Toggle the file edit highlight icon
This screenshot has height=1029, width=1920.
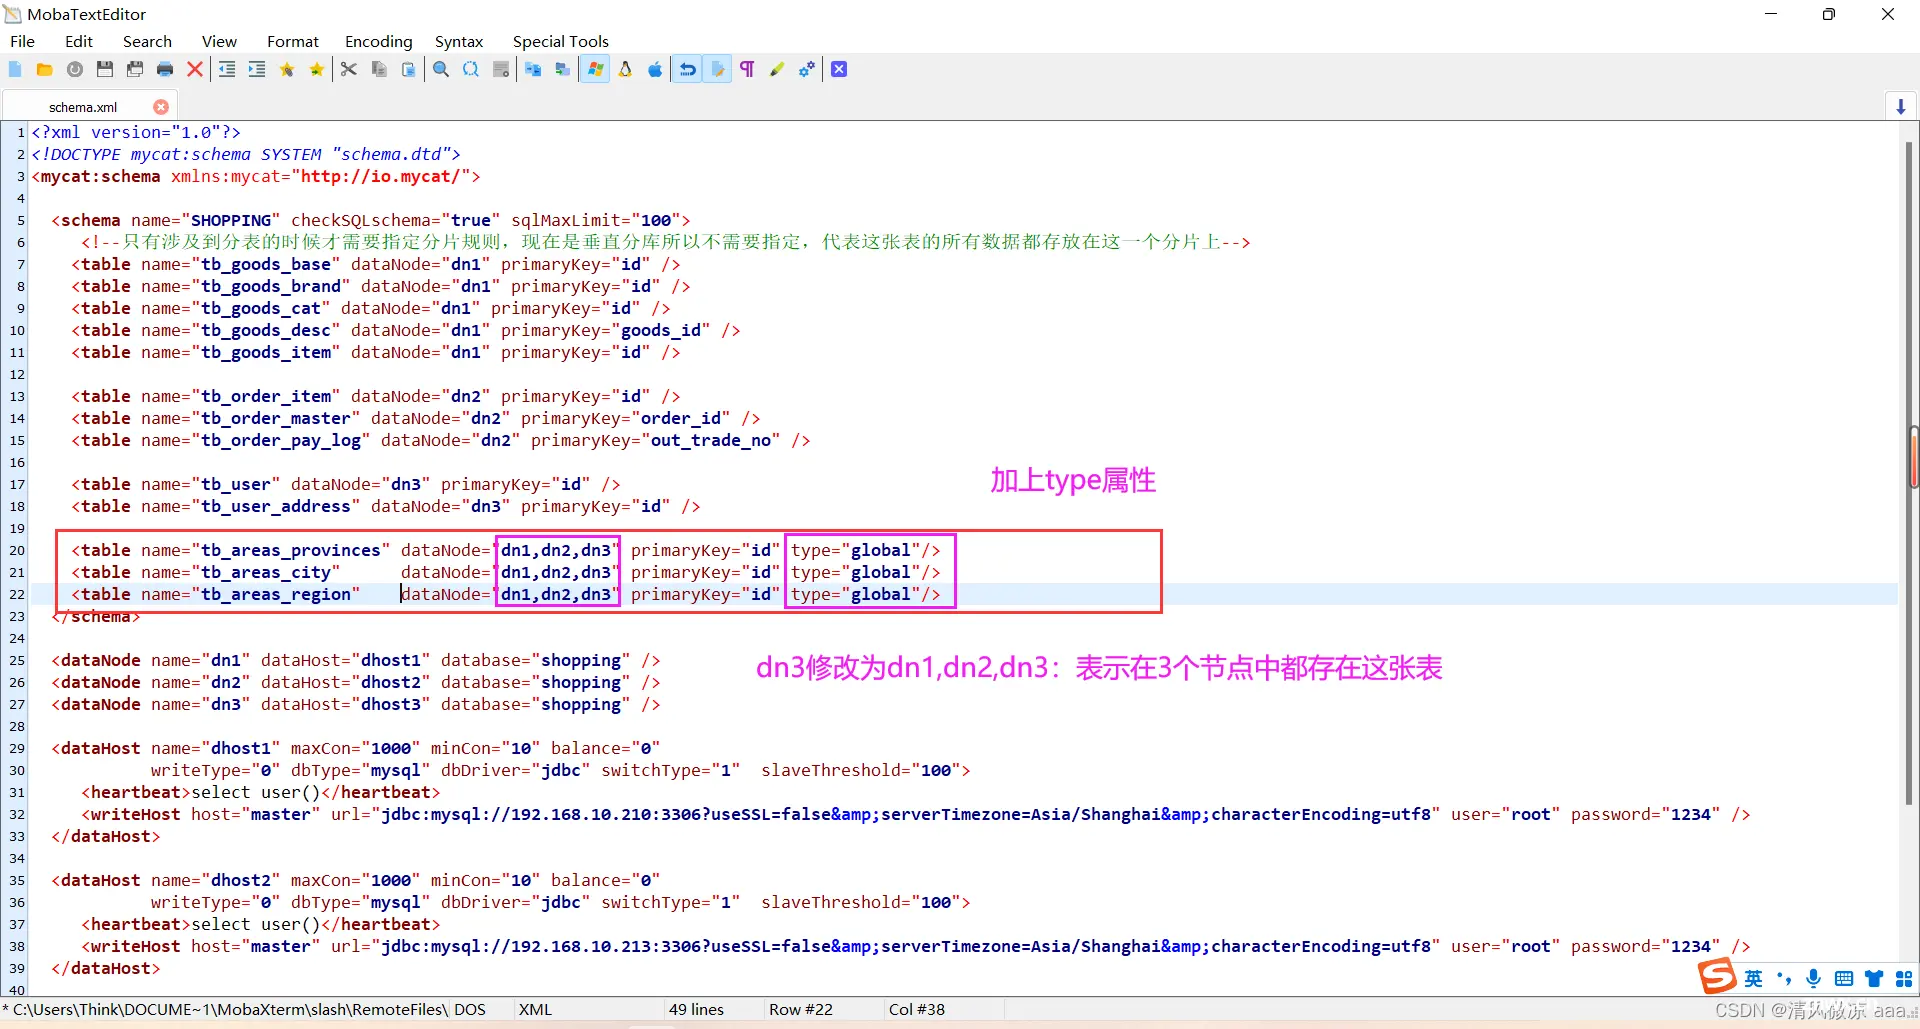718,69
